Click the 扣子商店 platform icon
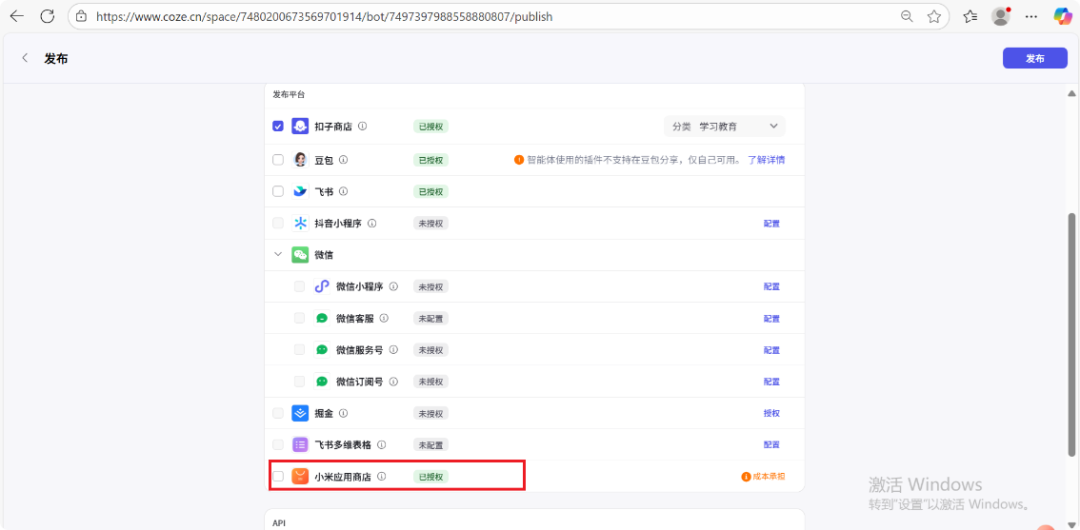 (300, 126)
